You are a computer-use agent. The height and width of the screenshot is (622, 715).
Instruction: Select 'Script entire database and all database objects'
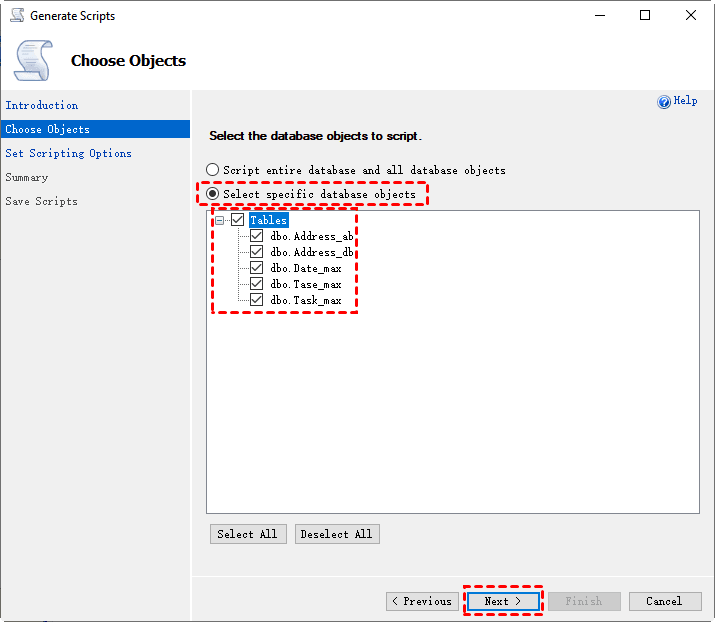click(212, 170)
